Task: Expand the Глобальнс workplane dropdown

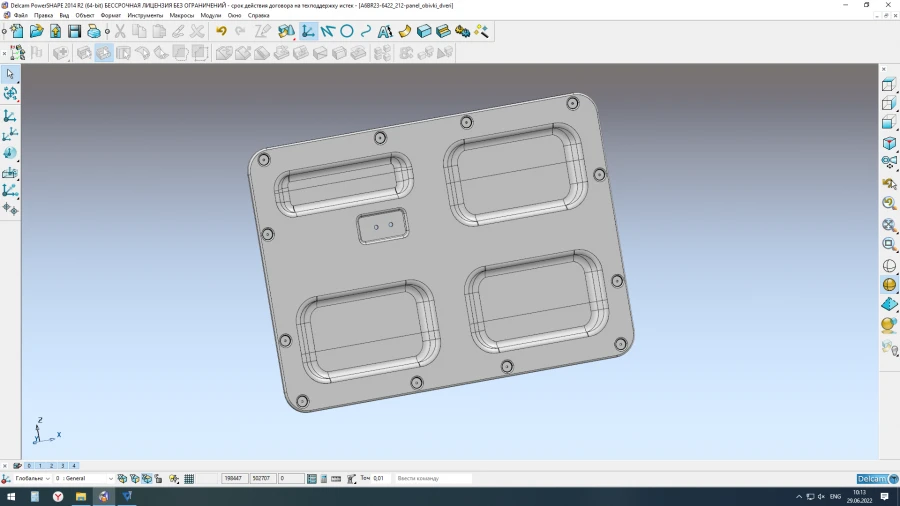Action: (49, 479)
